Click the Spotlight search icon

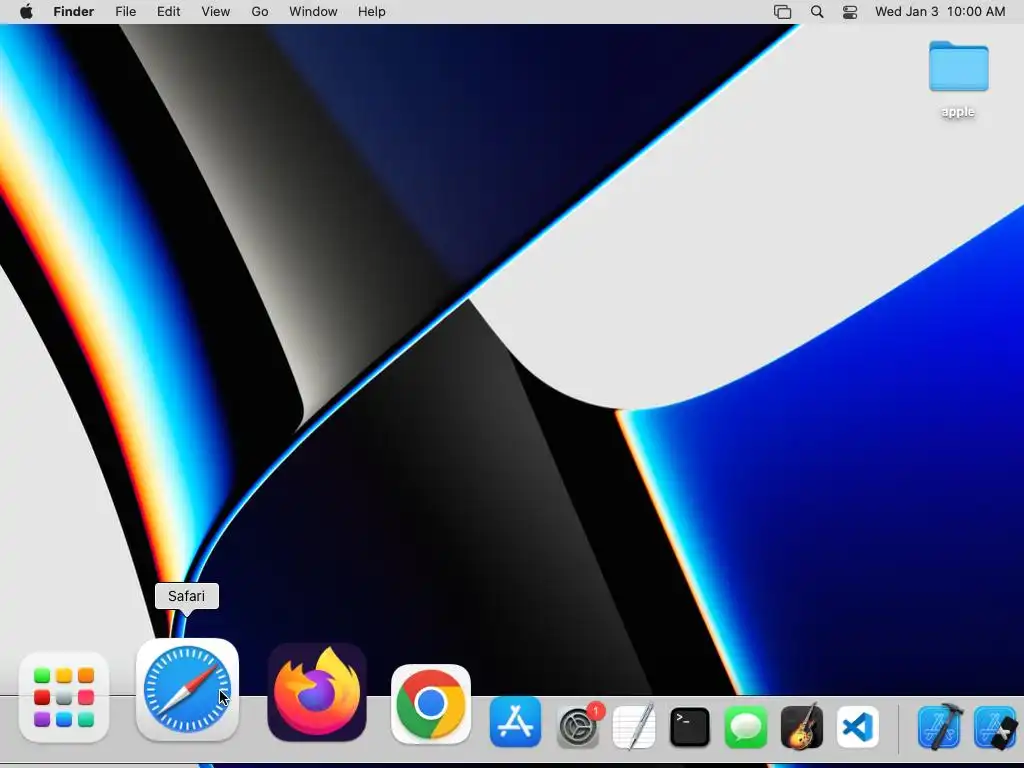816,12
